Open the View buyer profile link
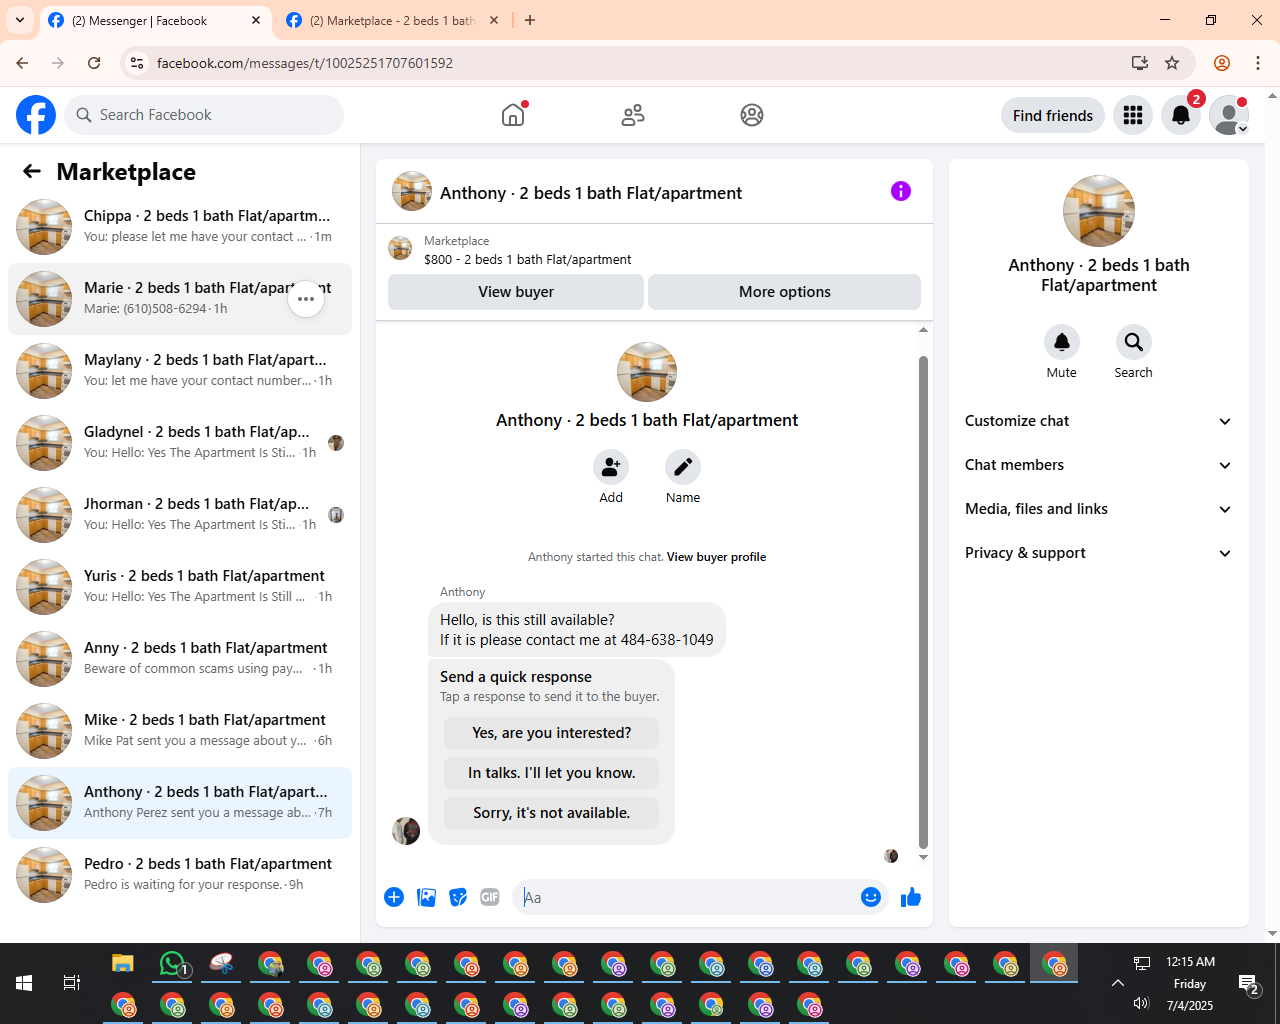 (716, 557)
